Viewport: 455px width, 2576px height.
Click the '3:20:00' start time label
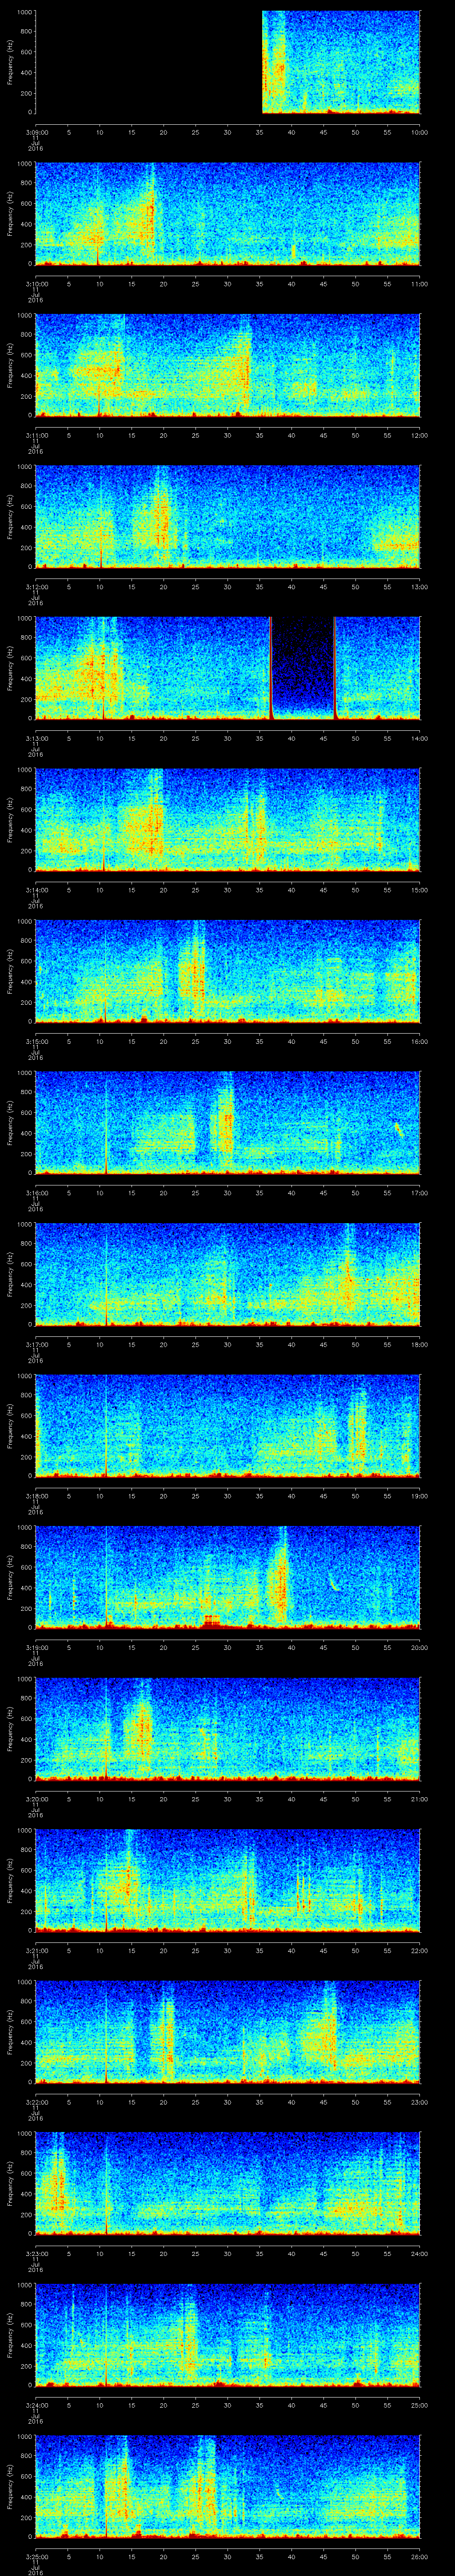[36, 1799]
